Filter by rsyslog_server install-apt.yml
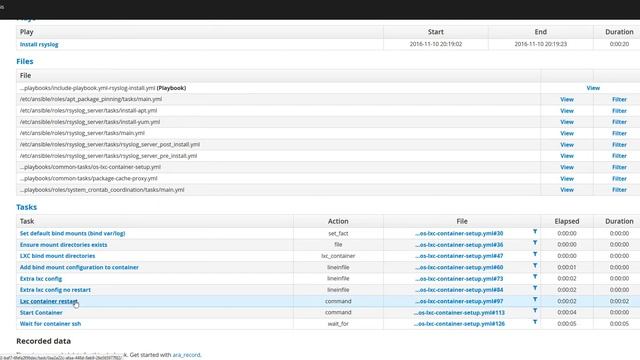 click(619, 111)
